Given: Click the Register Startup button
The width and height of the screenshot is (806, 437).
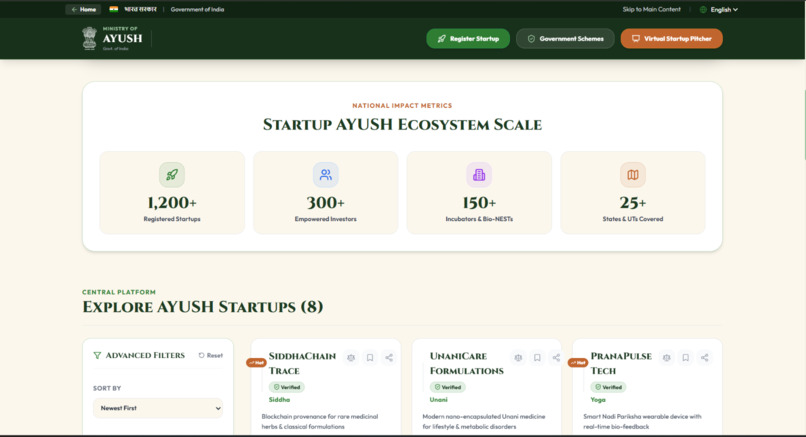Looking at the screenshot, I should 468,39.
